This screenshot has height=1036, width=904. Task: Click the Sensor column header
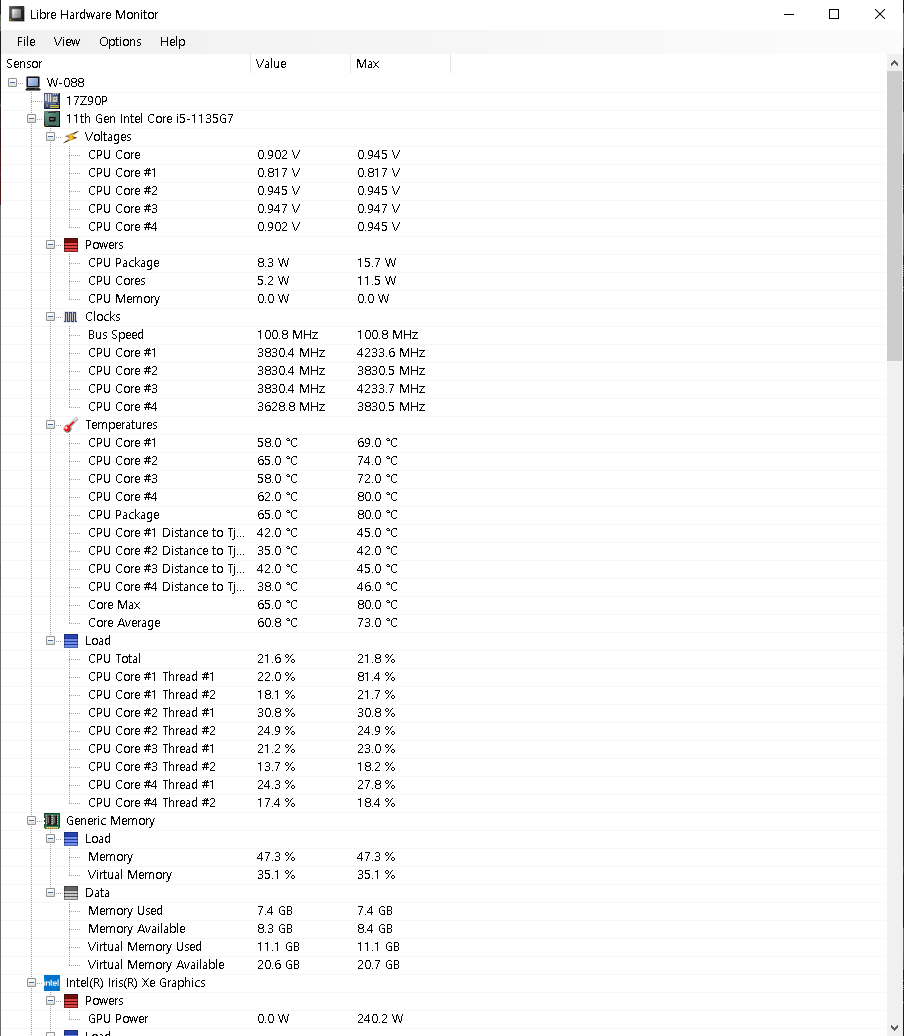coord(126,64)
